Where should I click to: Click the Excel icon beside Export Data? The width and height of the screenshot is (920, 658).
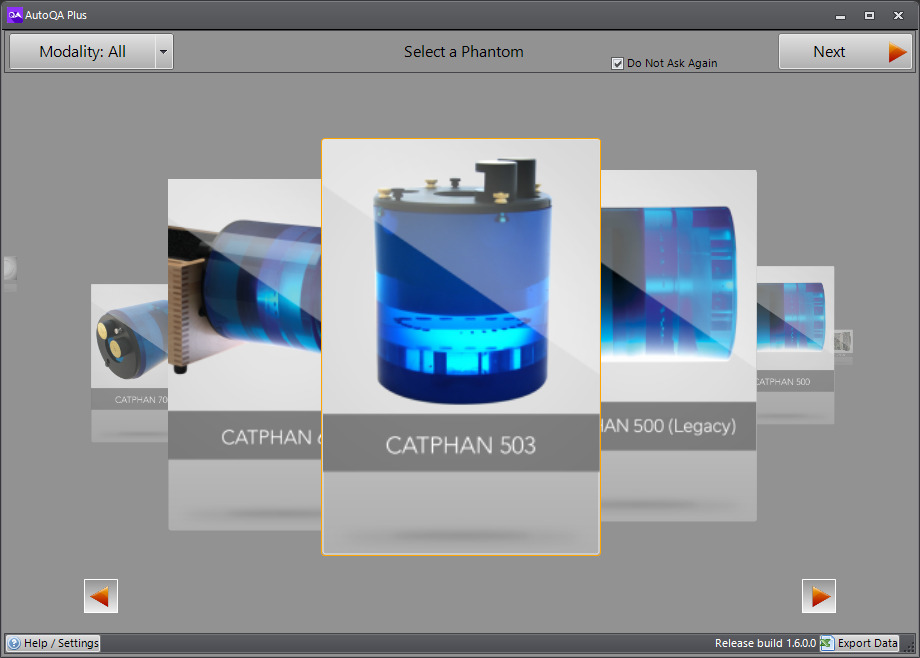pos(827,643)
